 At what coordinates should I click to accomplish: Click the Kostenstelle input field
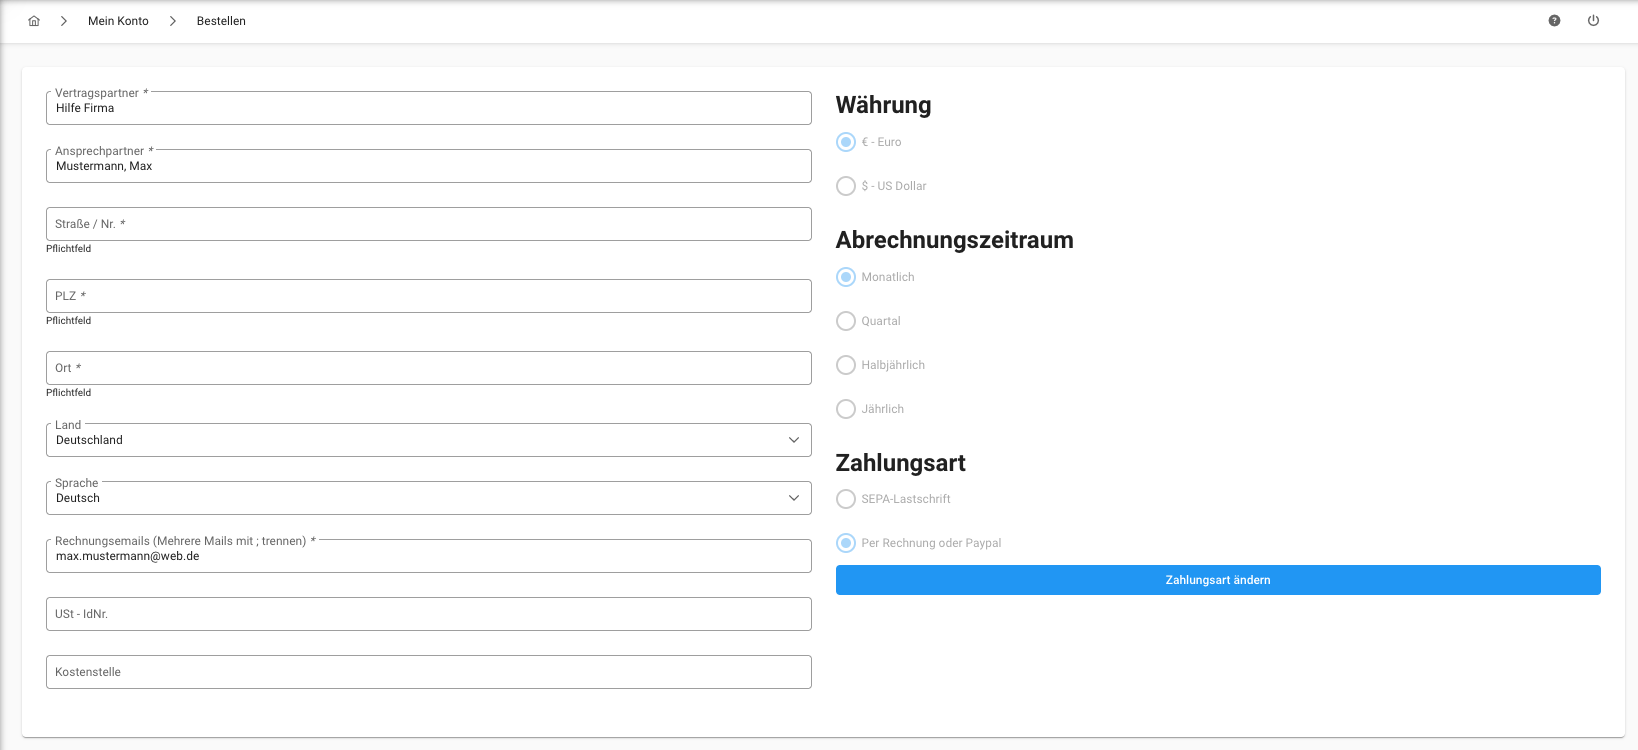428,672
